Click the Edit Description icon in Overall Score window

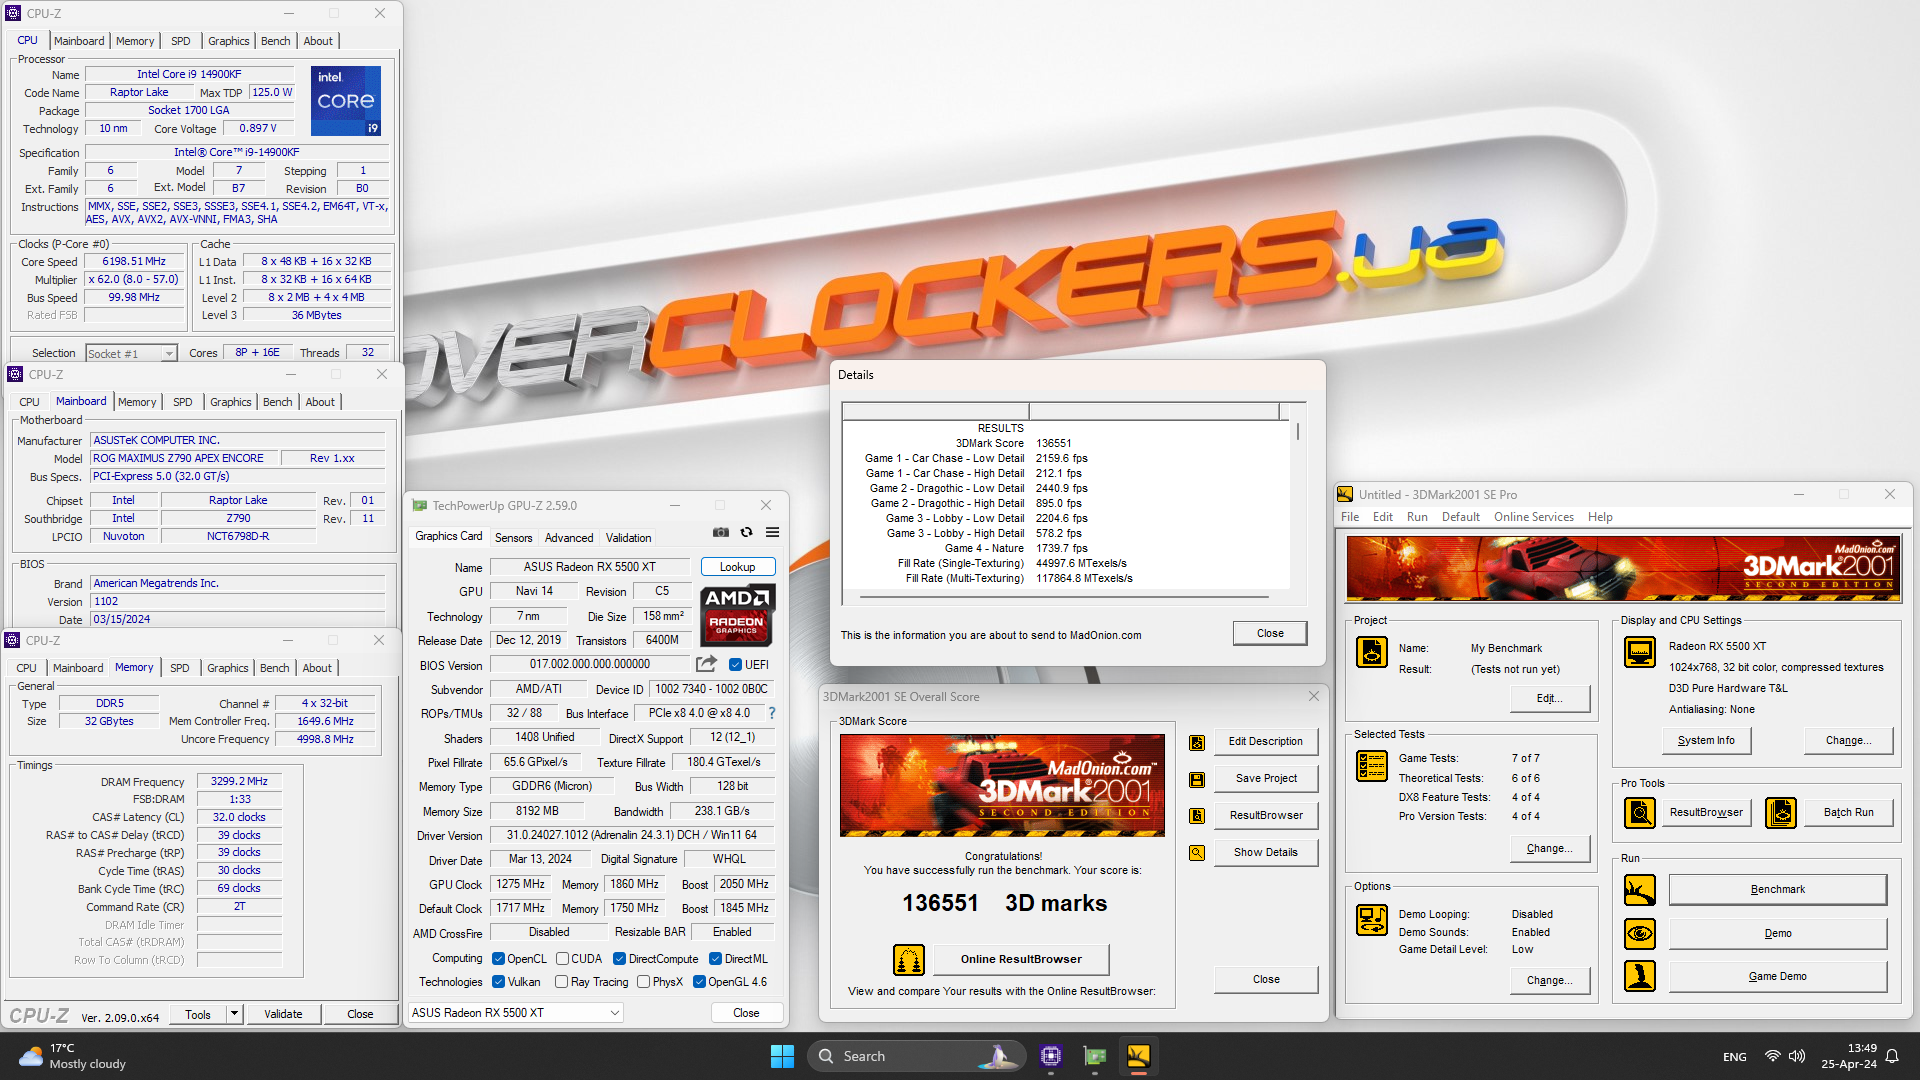pos(1197,742)
